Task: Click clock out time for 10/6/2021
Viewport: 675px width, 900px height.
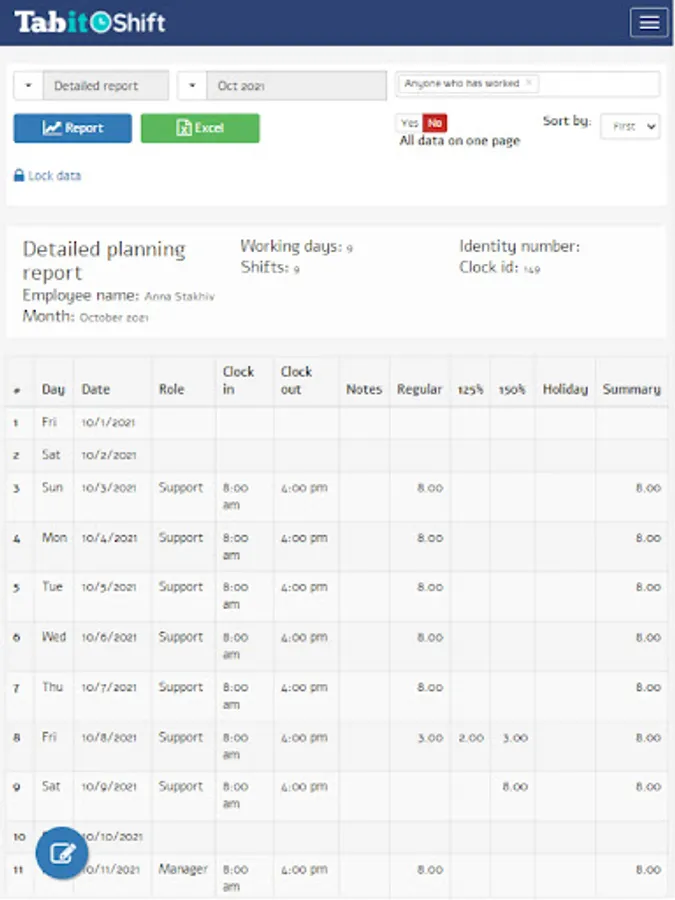Action: coord(304,637)
